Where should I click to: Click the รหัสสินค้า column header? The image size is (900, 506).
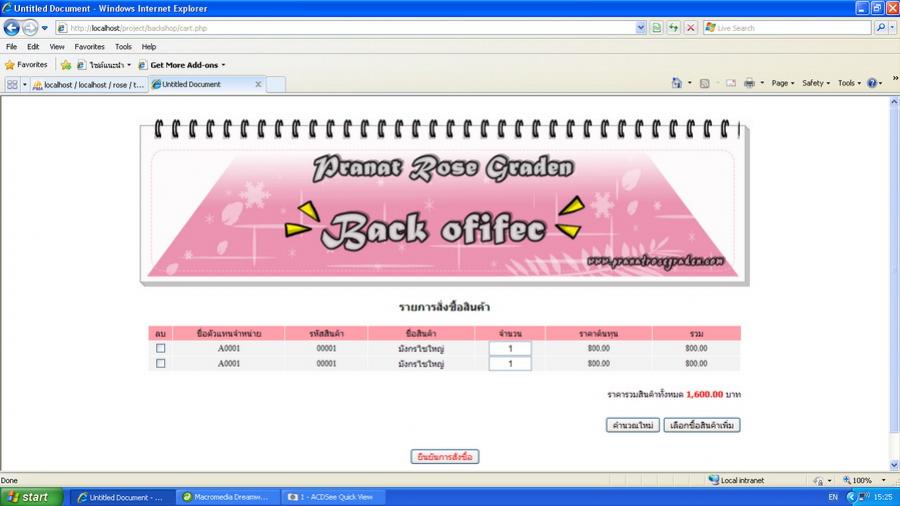point(326,333)
